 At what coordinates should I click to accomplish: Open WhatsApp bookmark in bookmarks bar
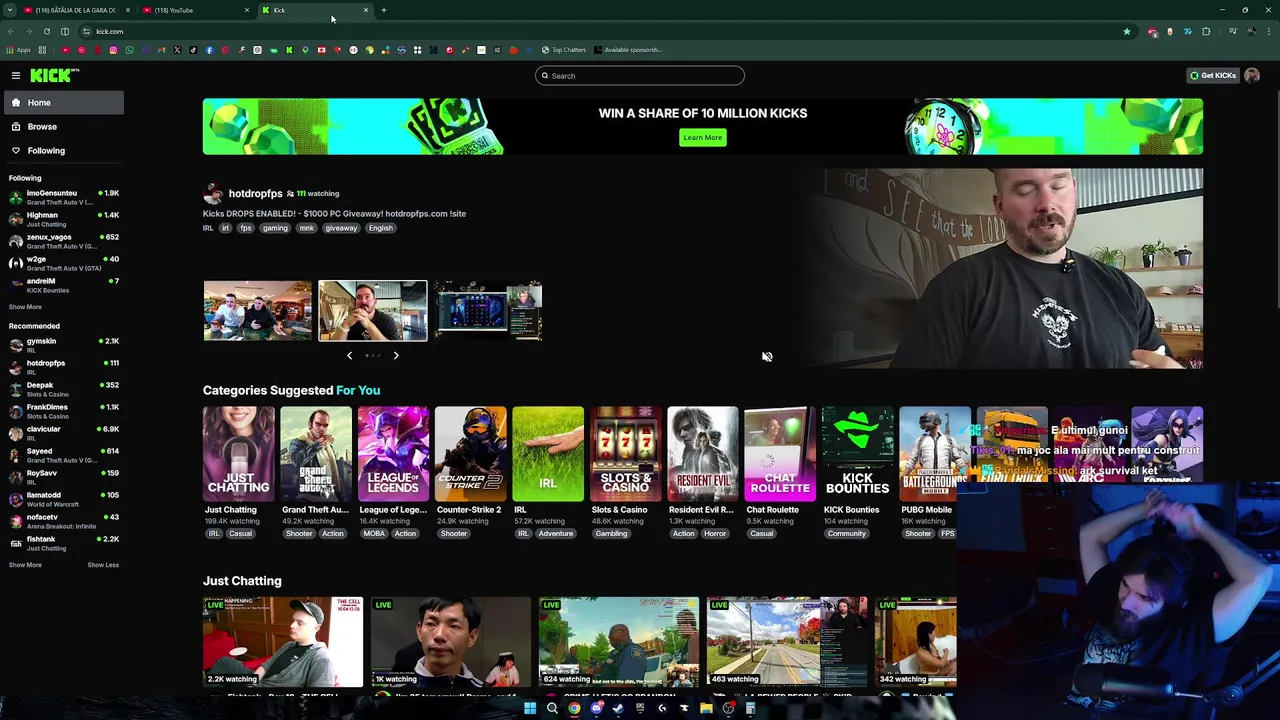coord(129,50)
